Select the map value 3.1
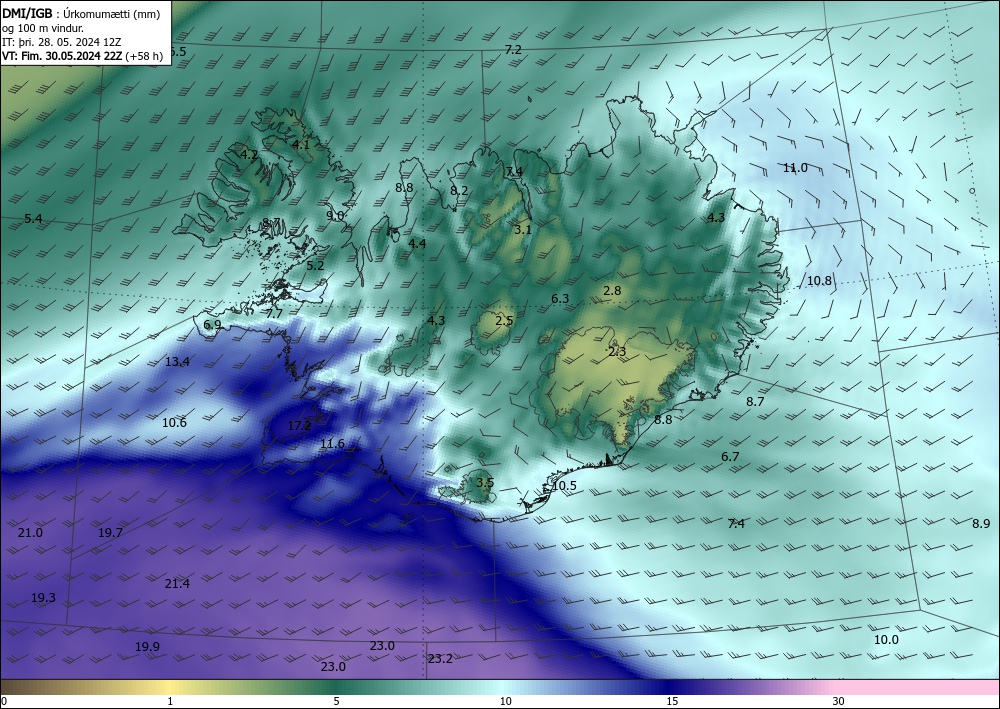The width and height of the screenshot is (1000, 709). tap(523, 230)
